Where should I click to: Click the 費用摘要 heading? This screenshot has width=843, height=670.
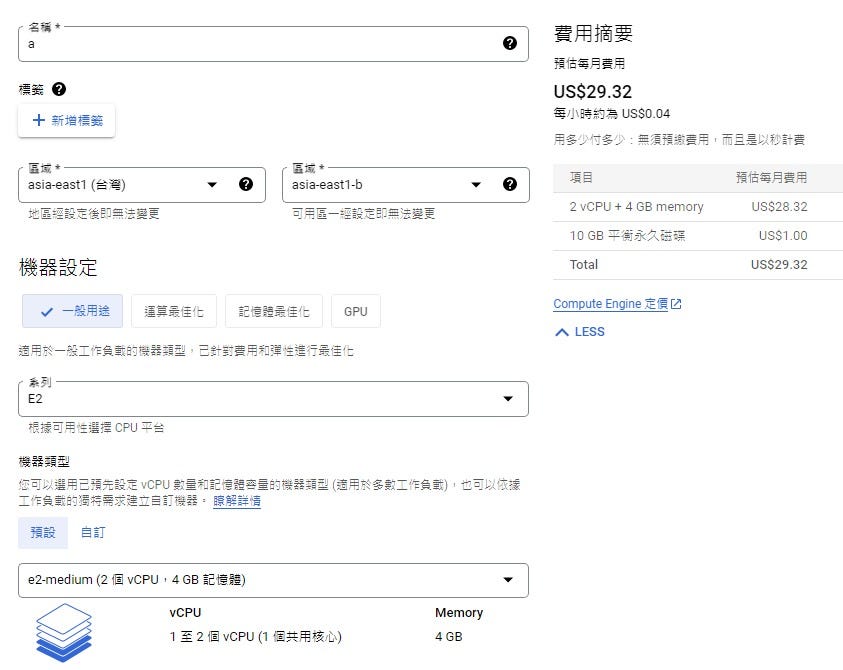click(594, 33)
